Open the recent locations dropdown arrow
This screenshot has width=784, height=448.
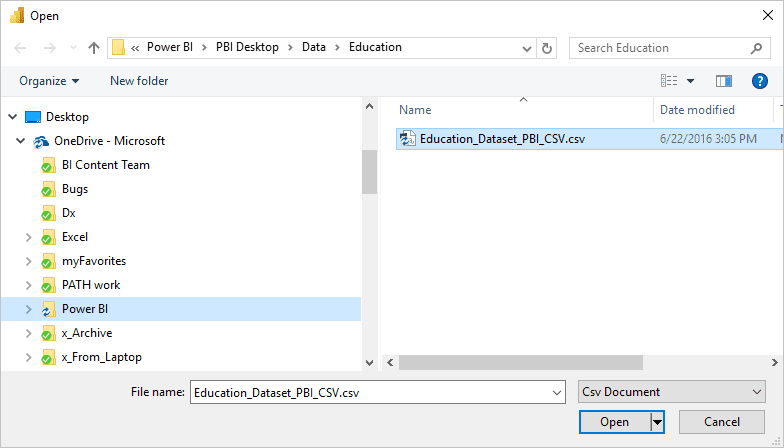(74, 48)
